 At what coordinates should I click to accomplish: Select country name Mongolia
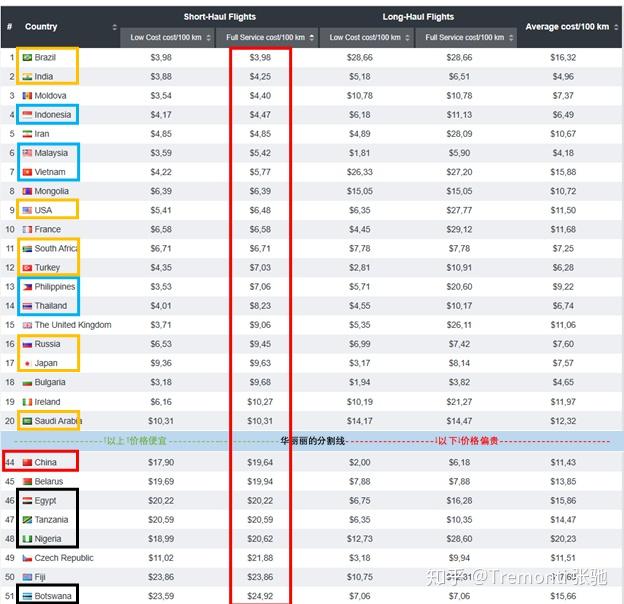[52, 191]
